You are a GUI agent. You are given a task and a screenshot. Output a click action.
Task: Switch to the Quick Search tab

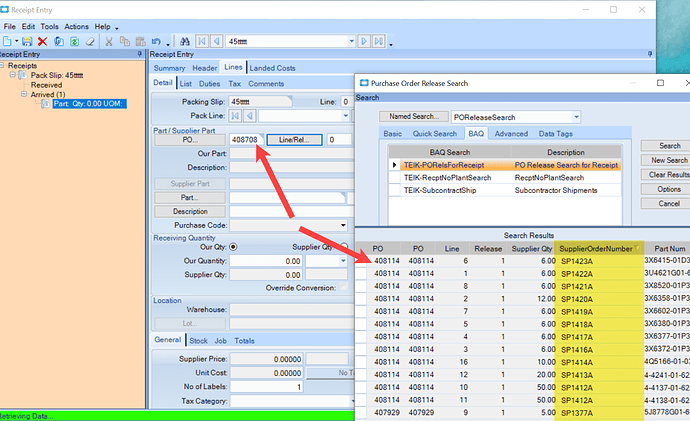pyautogui.click(x=435, y=134)
